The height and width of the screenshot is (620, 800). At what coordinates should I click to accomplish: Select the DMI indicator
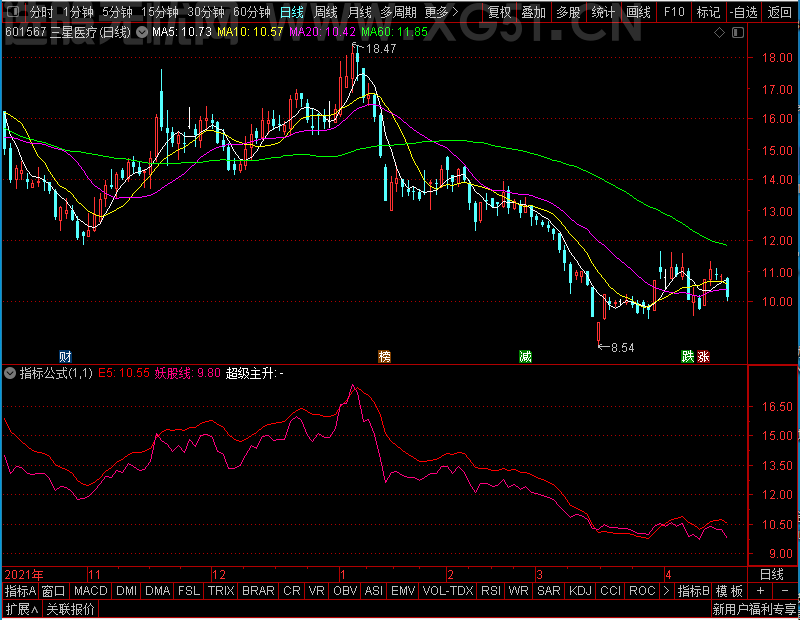(126, 591)
